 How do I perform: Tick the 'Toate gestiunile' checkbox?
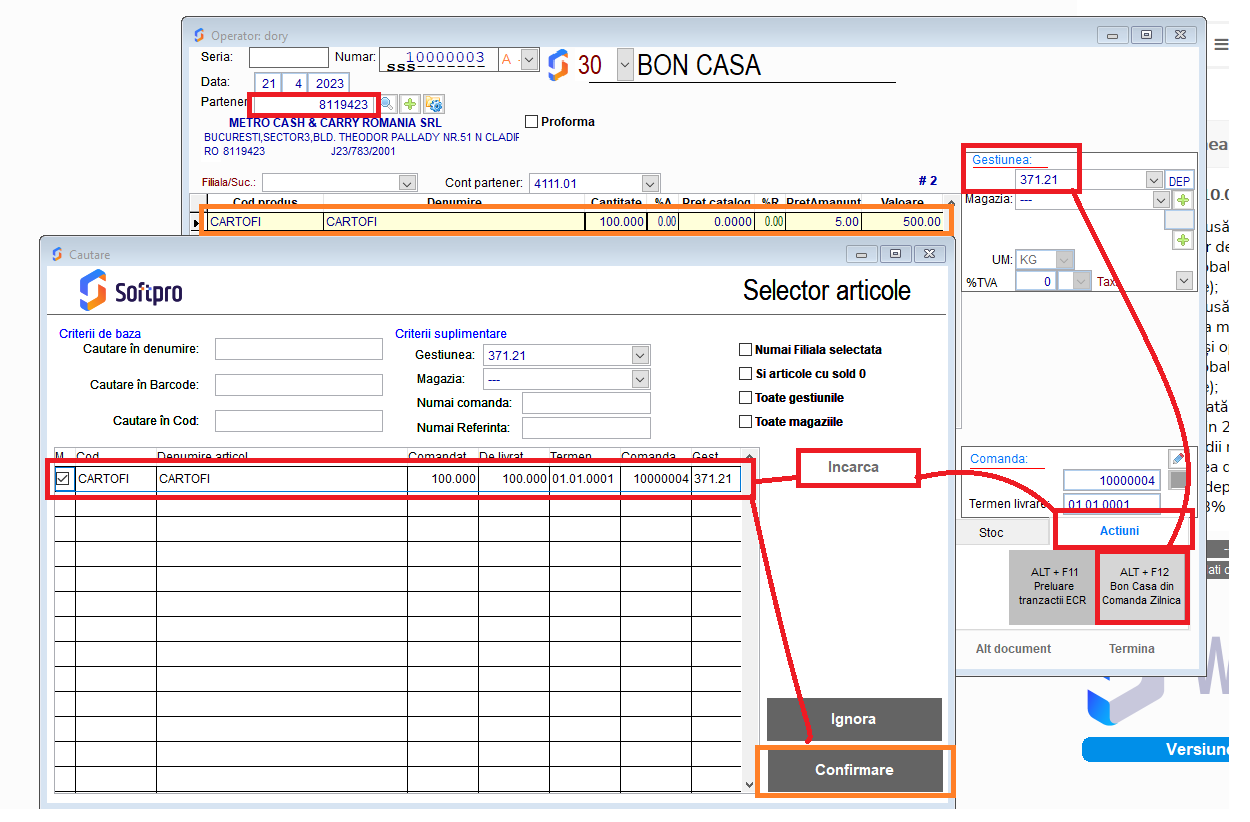[745, 398]
